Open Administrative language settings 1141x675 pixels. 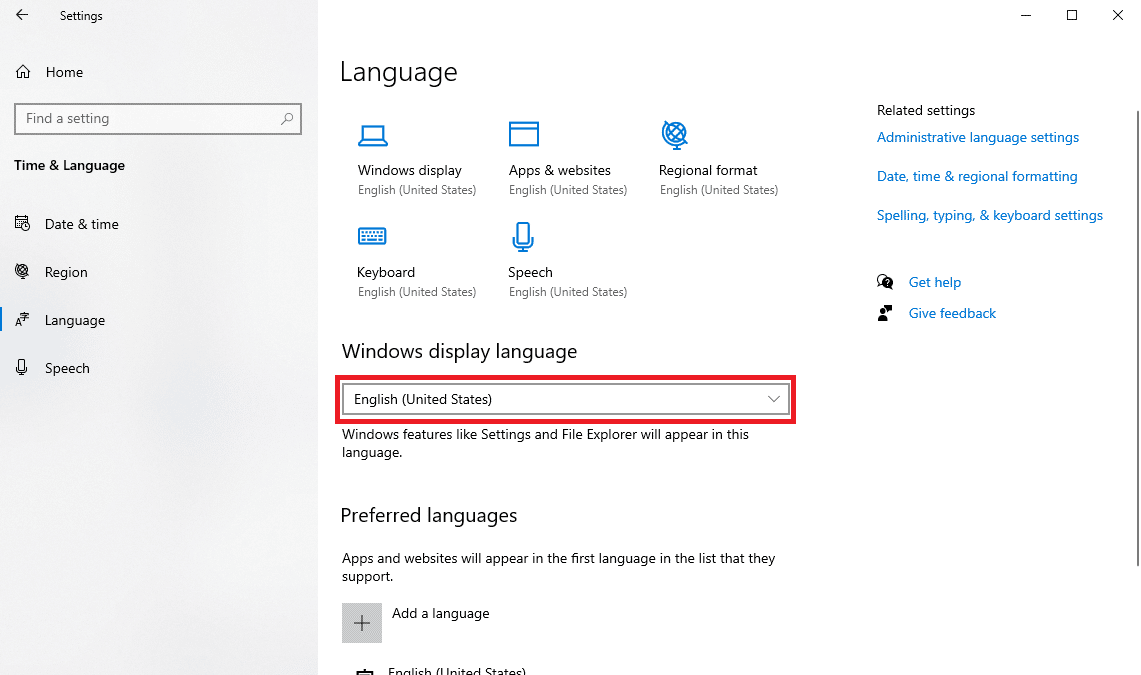977,137
